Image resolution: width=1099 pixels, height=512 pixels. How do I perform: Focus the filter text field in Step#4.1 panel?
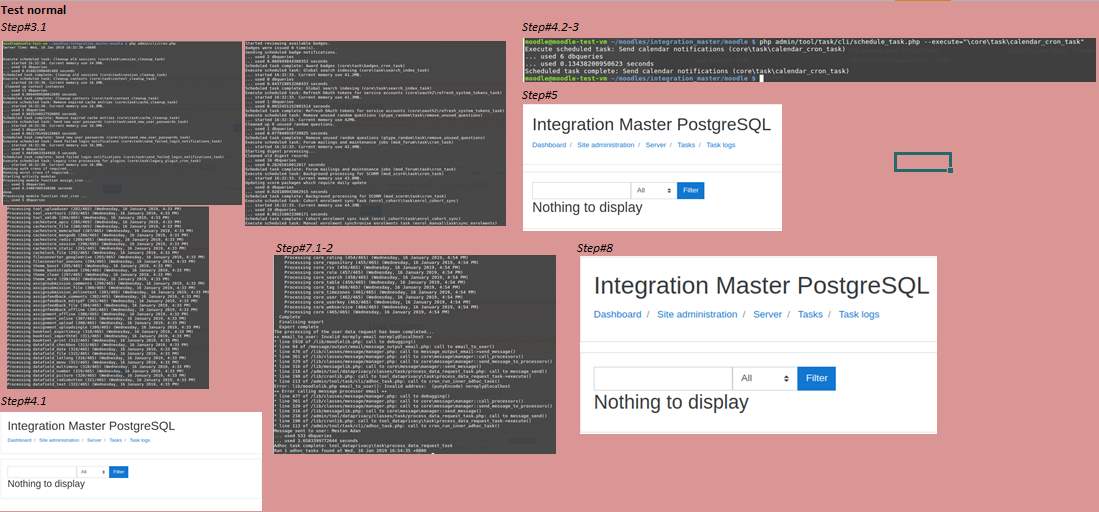42,472
